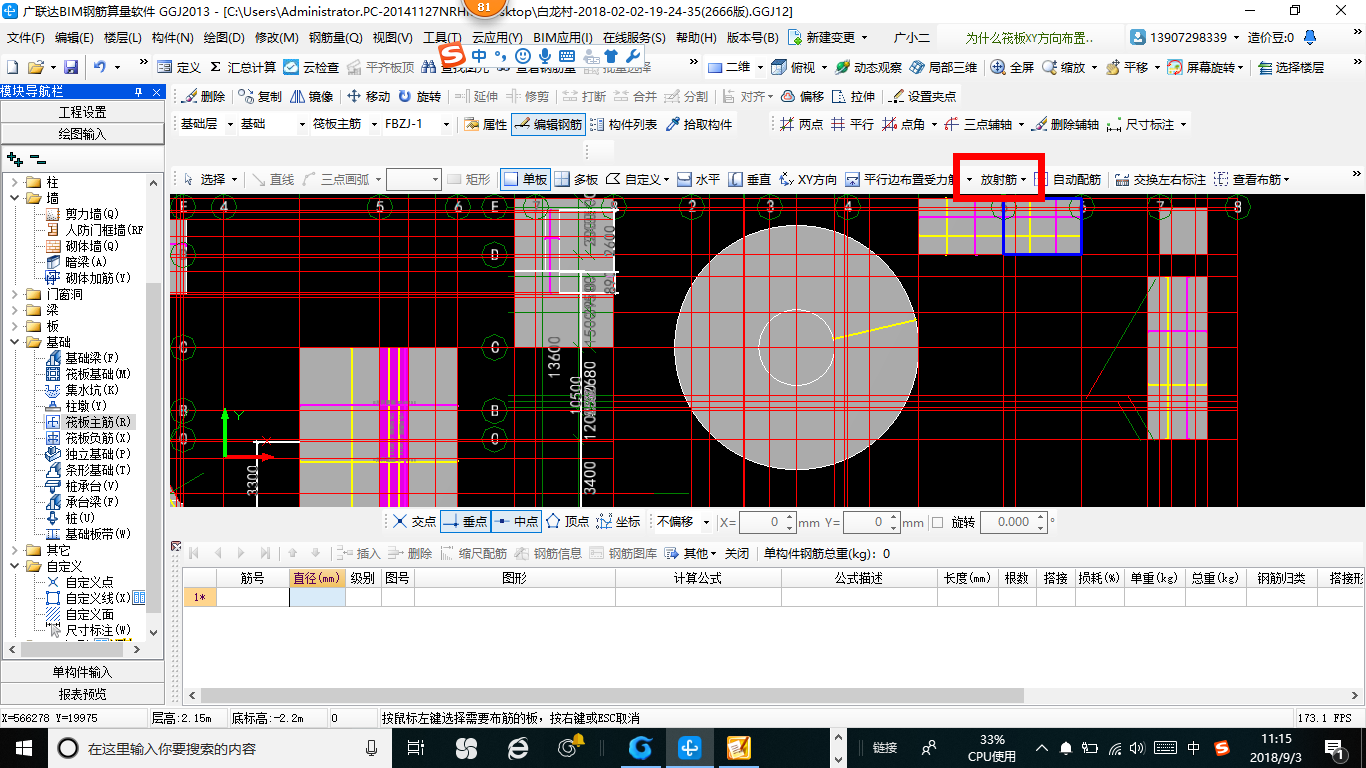
Task: Check the 旋转 rotate checkbox
Action: click(x=937, y=522)
